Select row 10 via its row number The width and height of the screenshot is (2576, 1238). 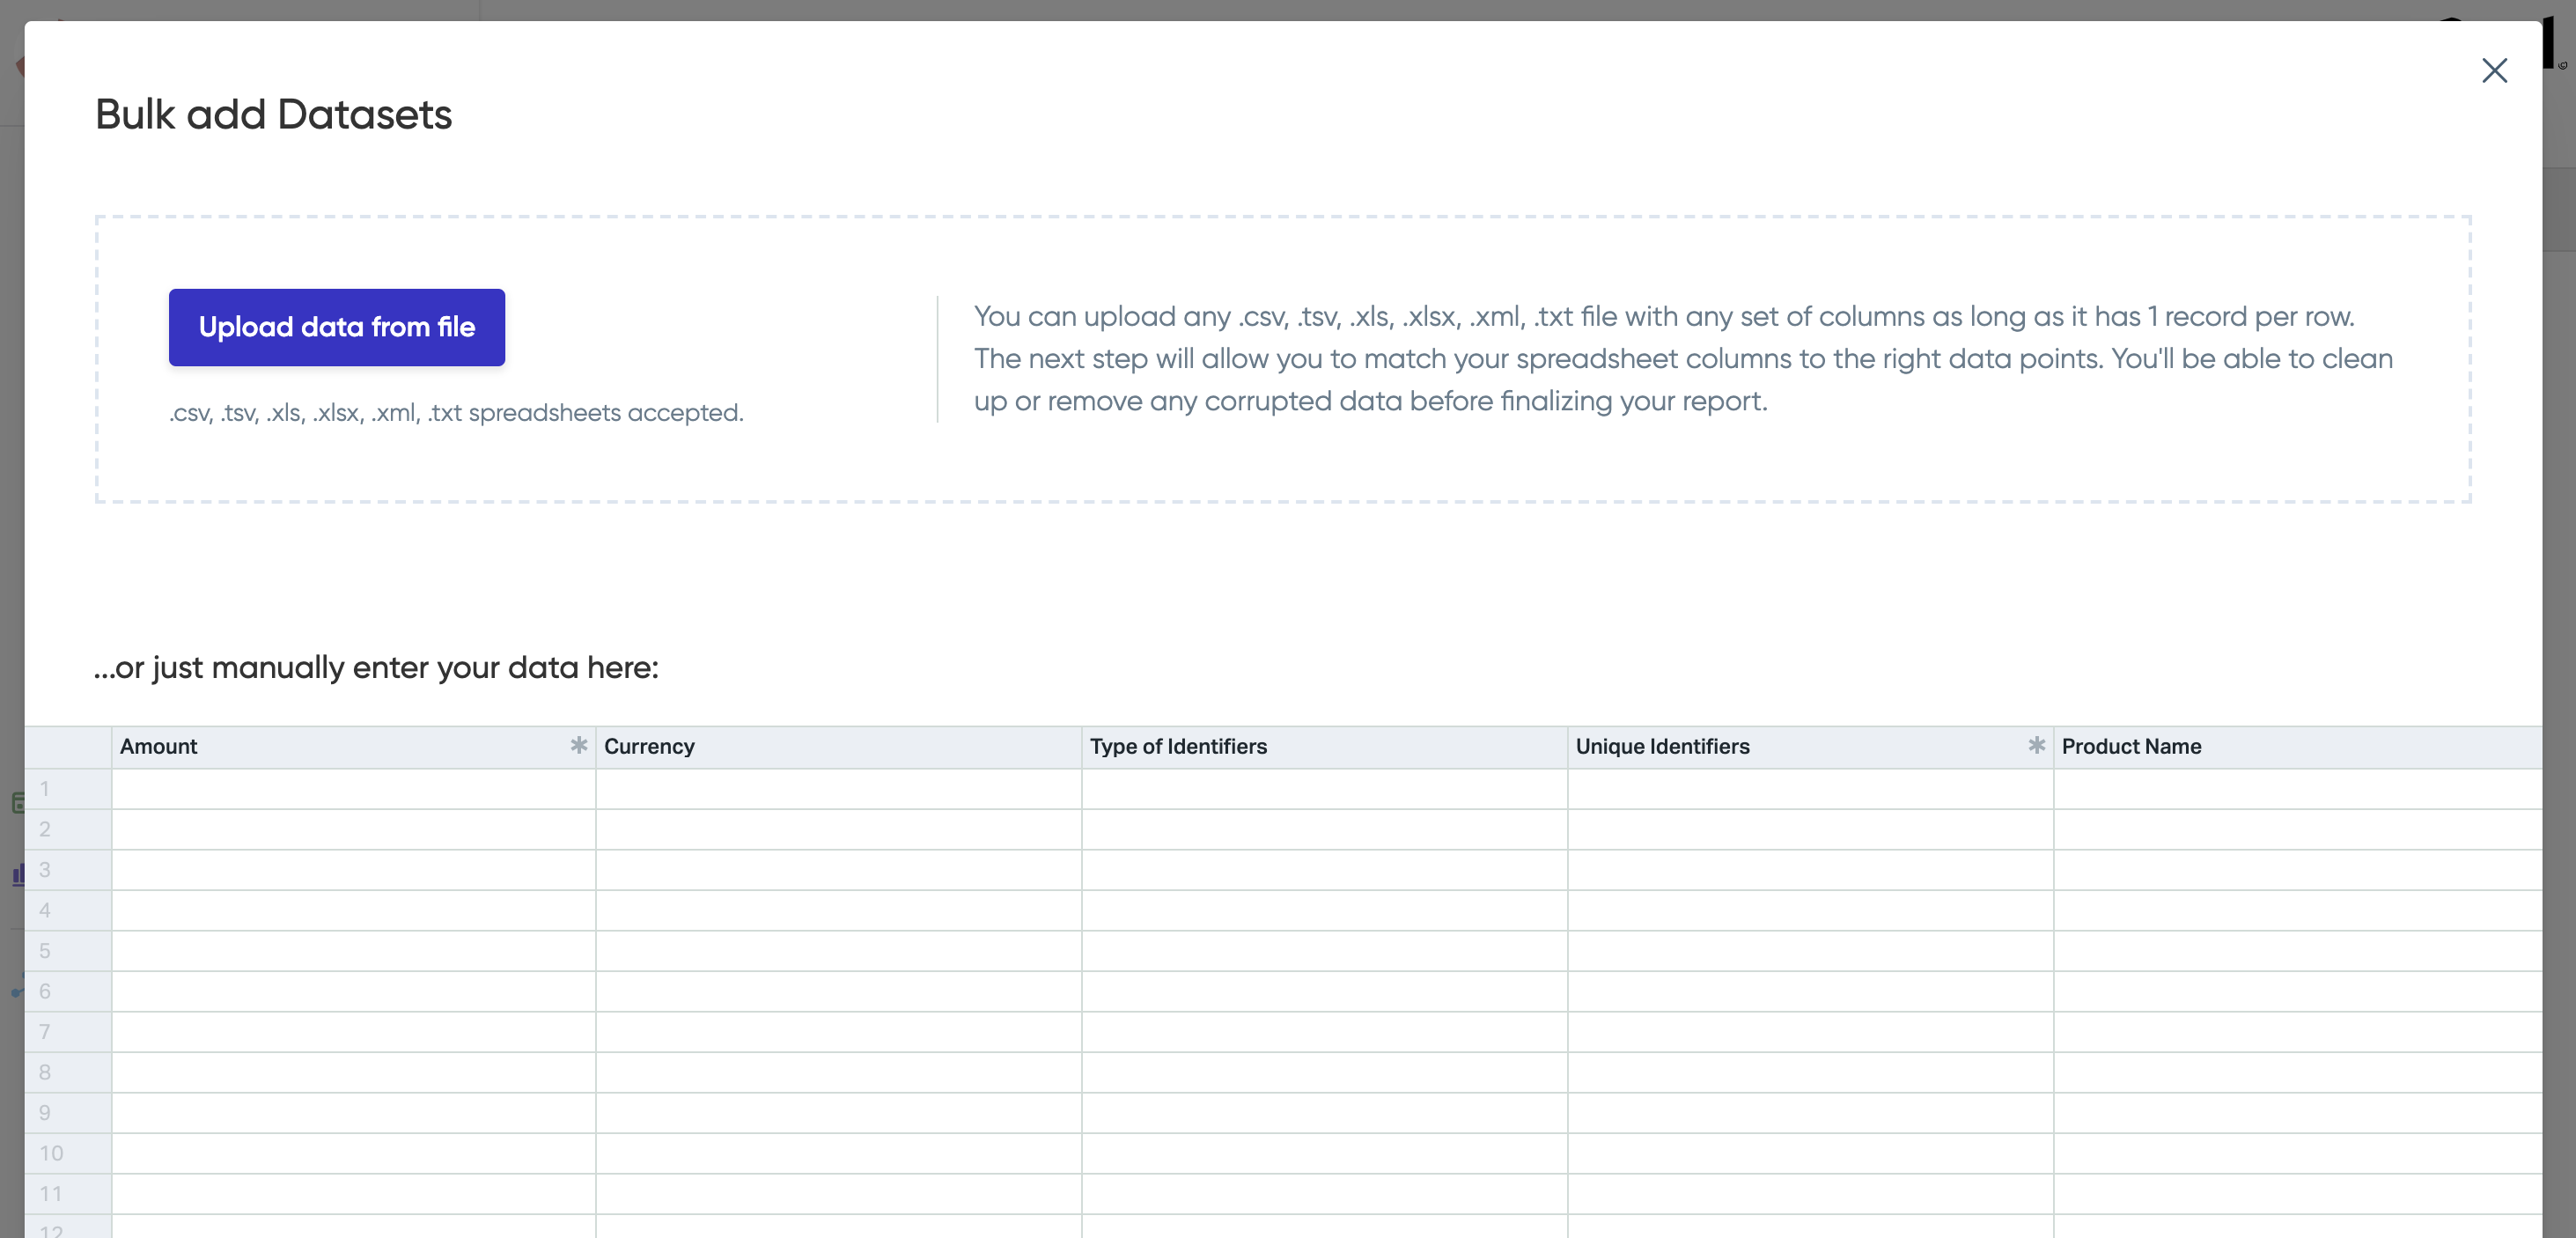[66, 1153]
